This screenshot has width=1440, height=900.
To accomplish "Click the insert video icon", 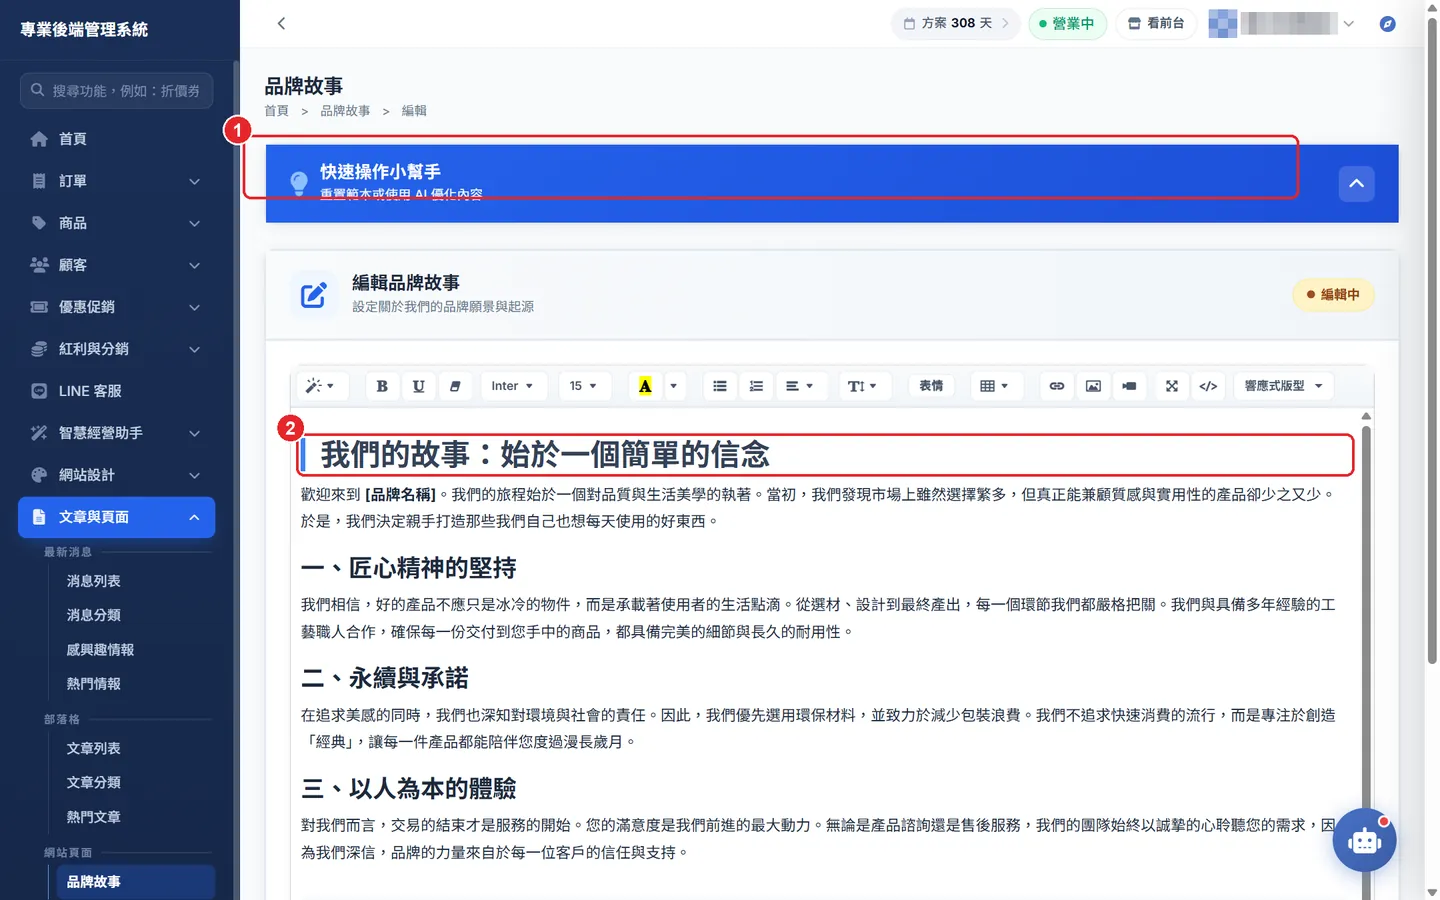I will coord(1129,386).
